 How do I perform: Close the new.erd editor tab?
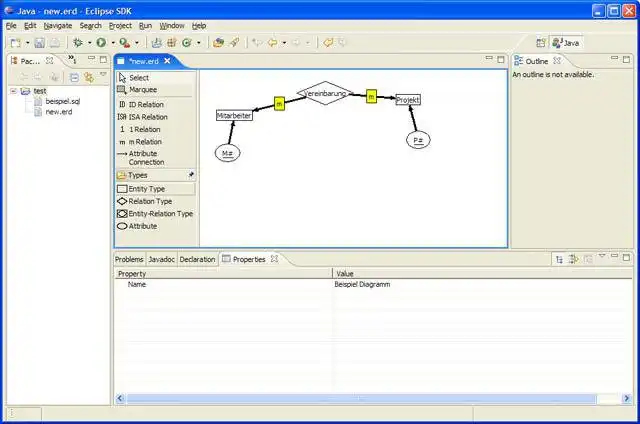pyautogui.click(x=167, y=61)
